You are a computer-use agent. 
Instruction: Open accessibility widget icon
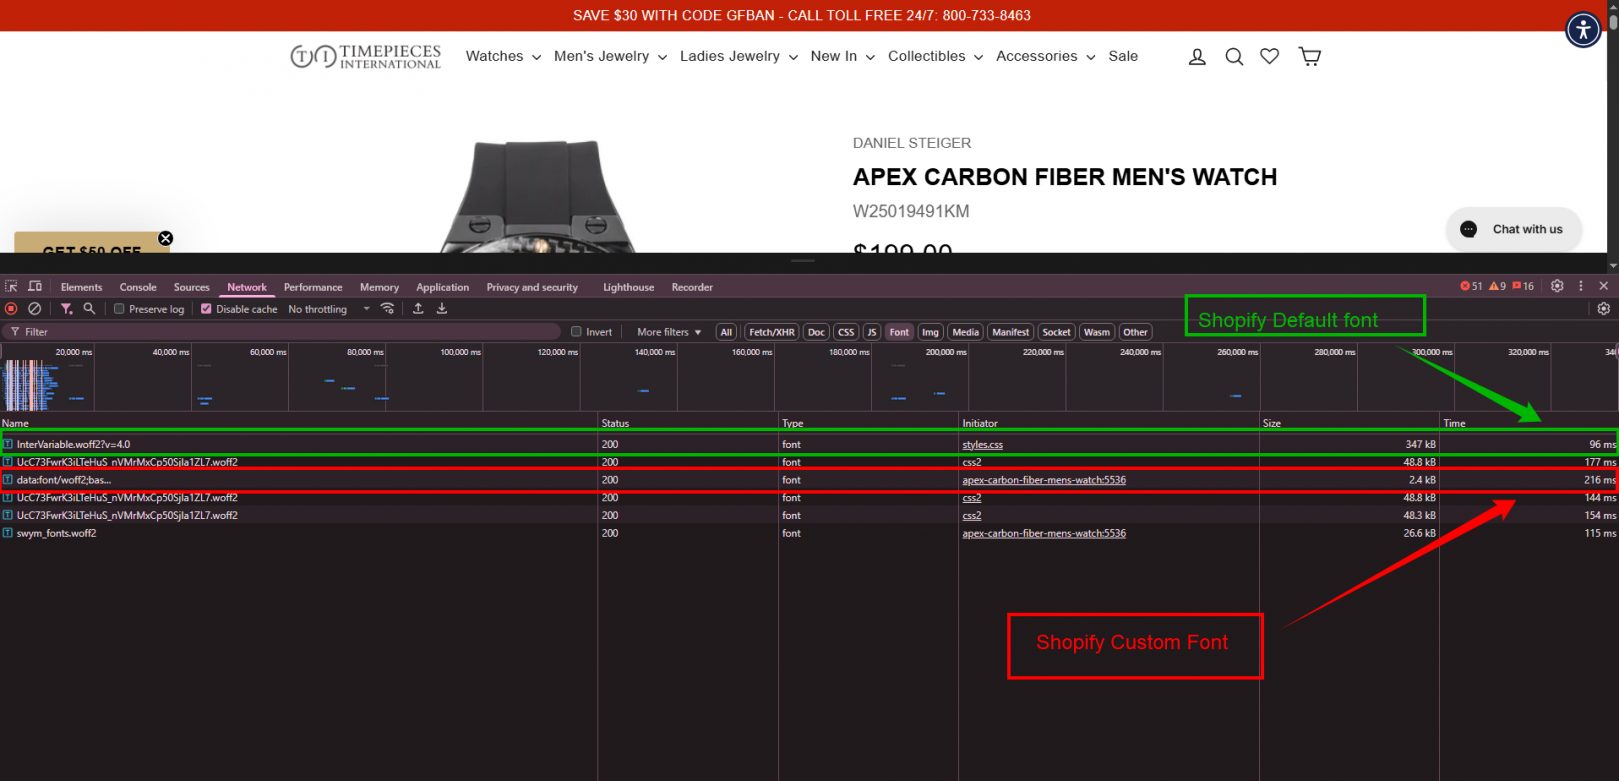pyautogui.click(x=1583, y=29)
